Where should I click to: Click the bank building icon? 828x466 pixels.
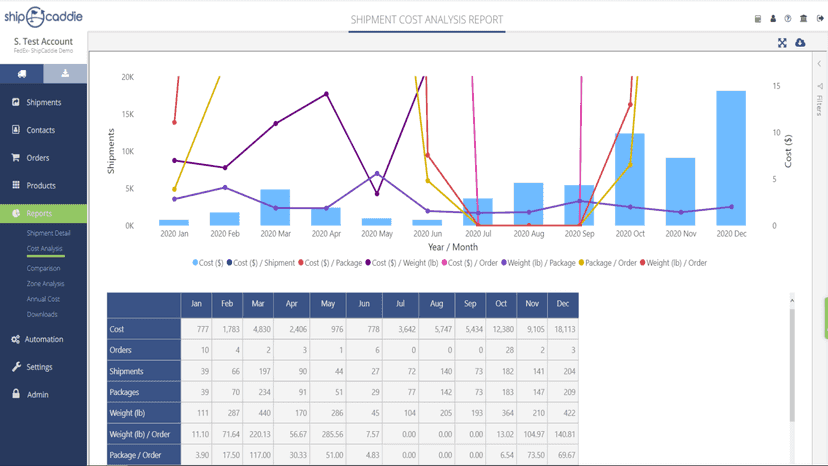(x=804, y=18)
